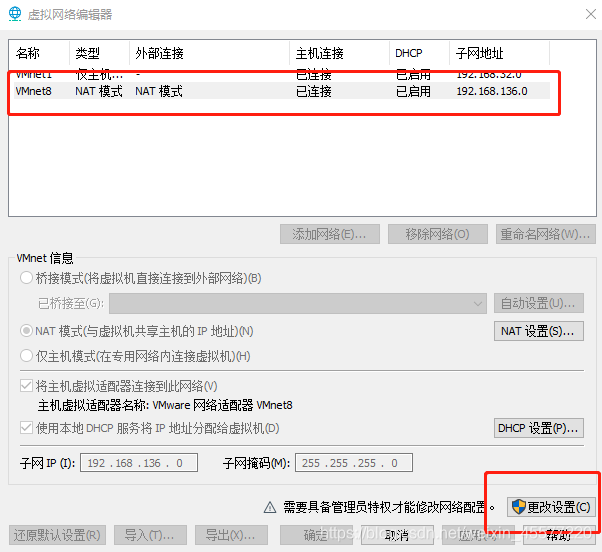The image size is (602, 552).
Task: Click the 重命名网络(W) button
Action: pyautogui.click(x=546, y=234)
